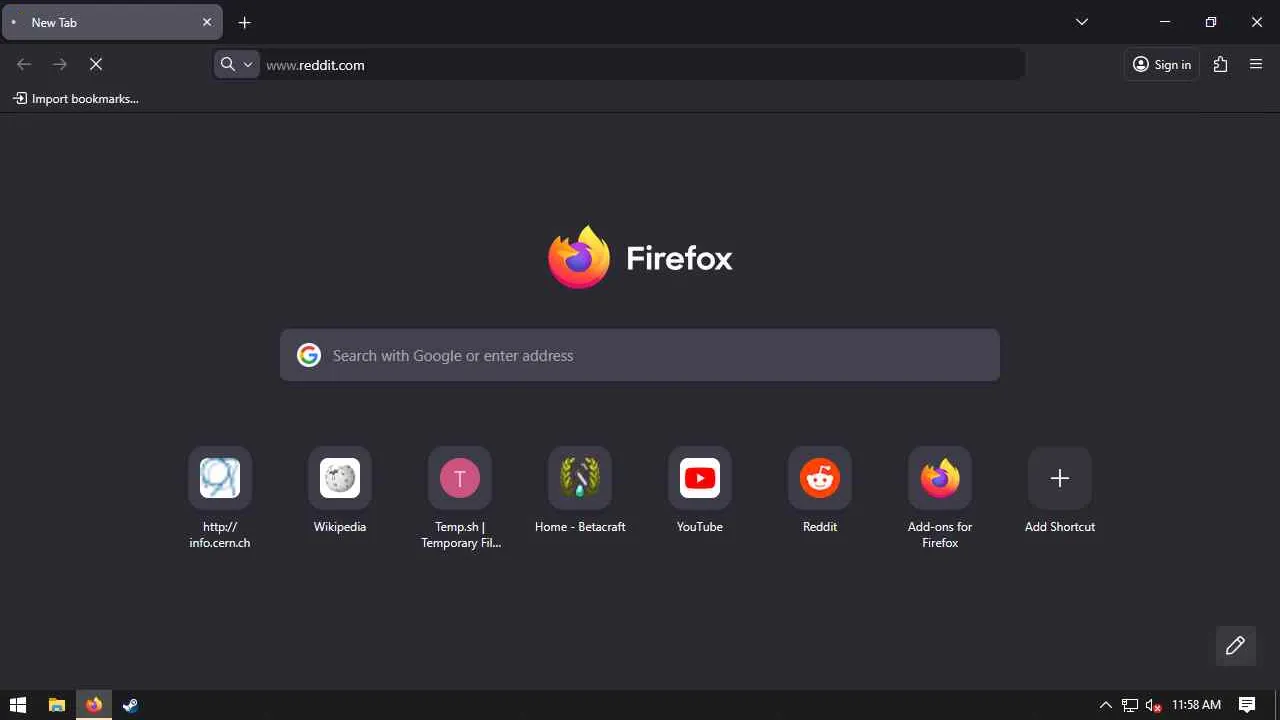Screen dimensions: 1280x720
Task: Close the New Tab tab
Action: (x=207, y=22)
